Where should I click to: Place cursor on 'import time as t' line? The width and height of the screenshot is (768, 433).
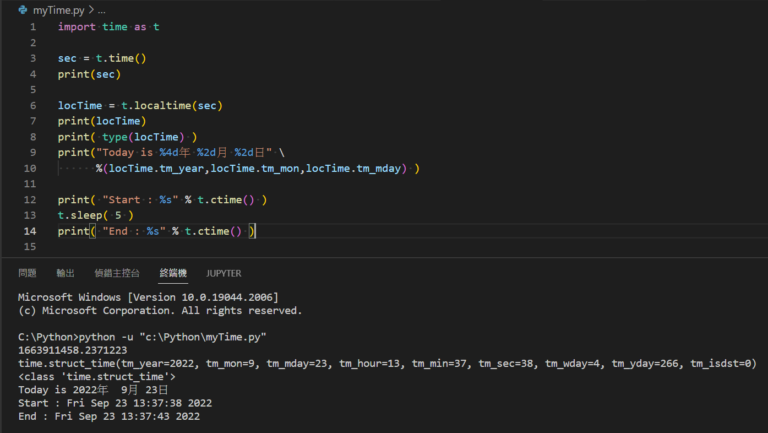point(109,27)
